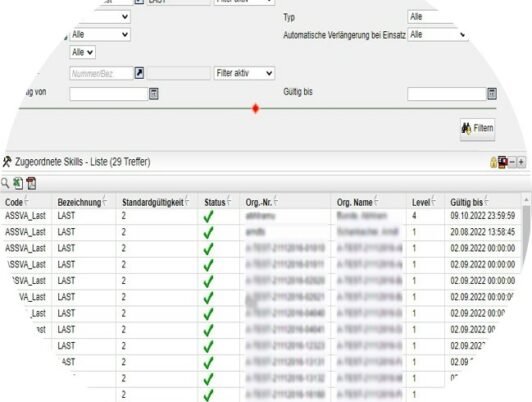Click the greyed field beside the lookup arrow
This screenshot has height=402, width=532.
coord(179,73)
